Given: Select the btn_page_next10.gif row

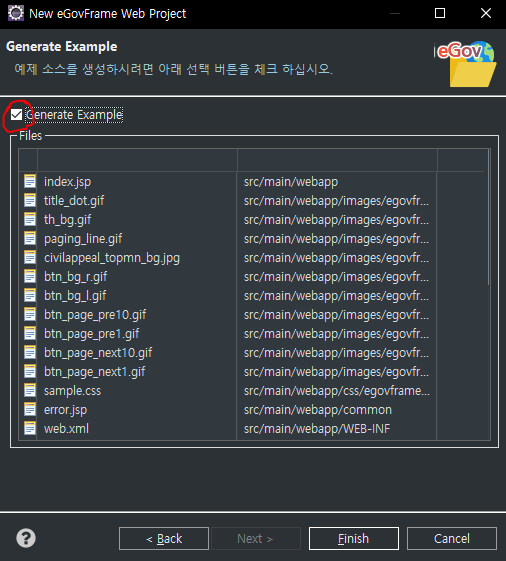Looking at the screenshot, I should 227,352.
